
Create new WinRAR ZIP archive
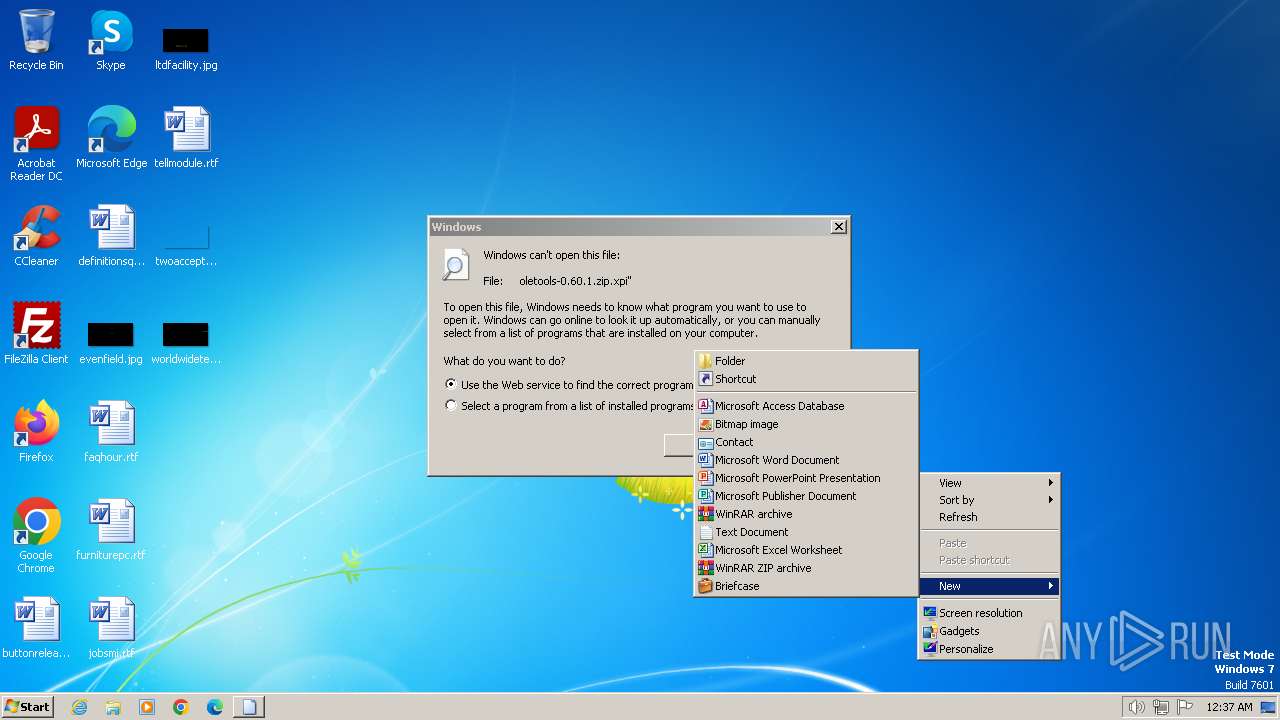click(x=806, y=568)
